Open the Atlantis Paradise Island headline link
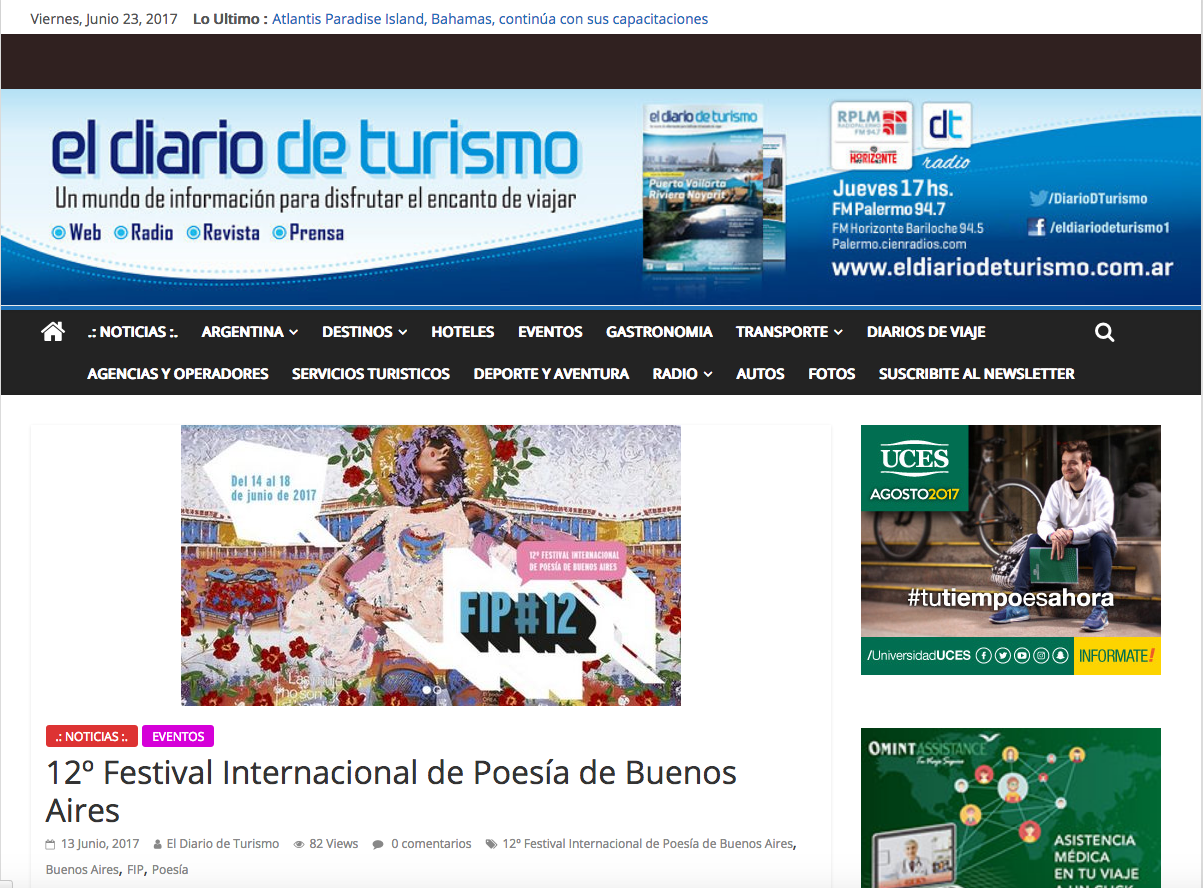 click(490, 19)
